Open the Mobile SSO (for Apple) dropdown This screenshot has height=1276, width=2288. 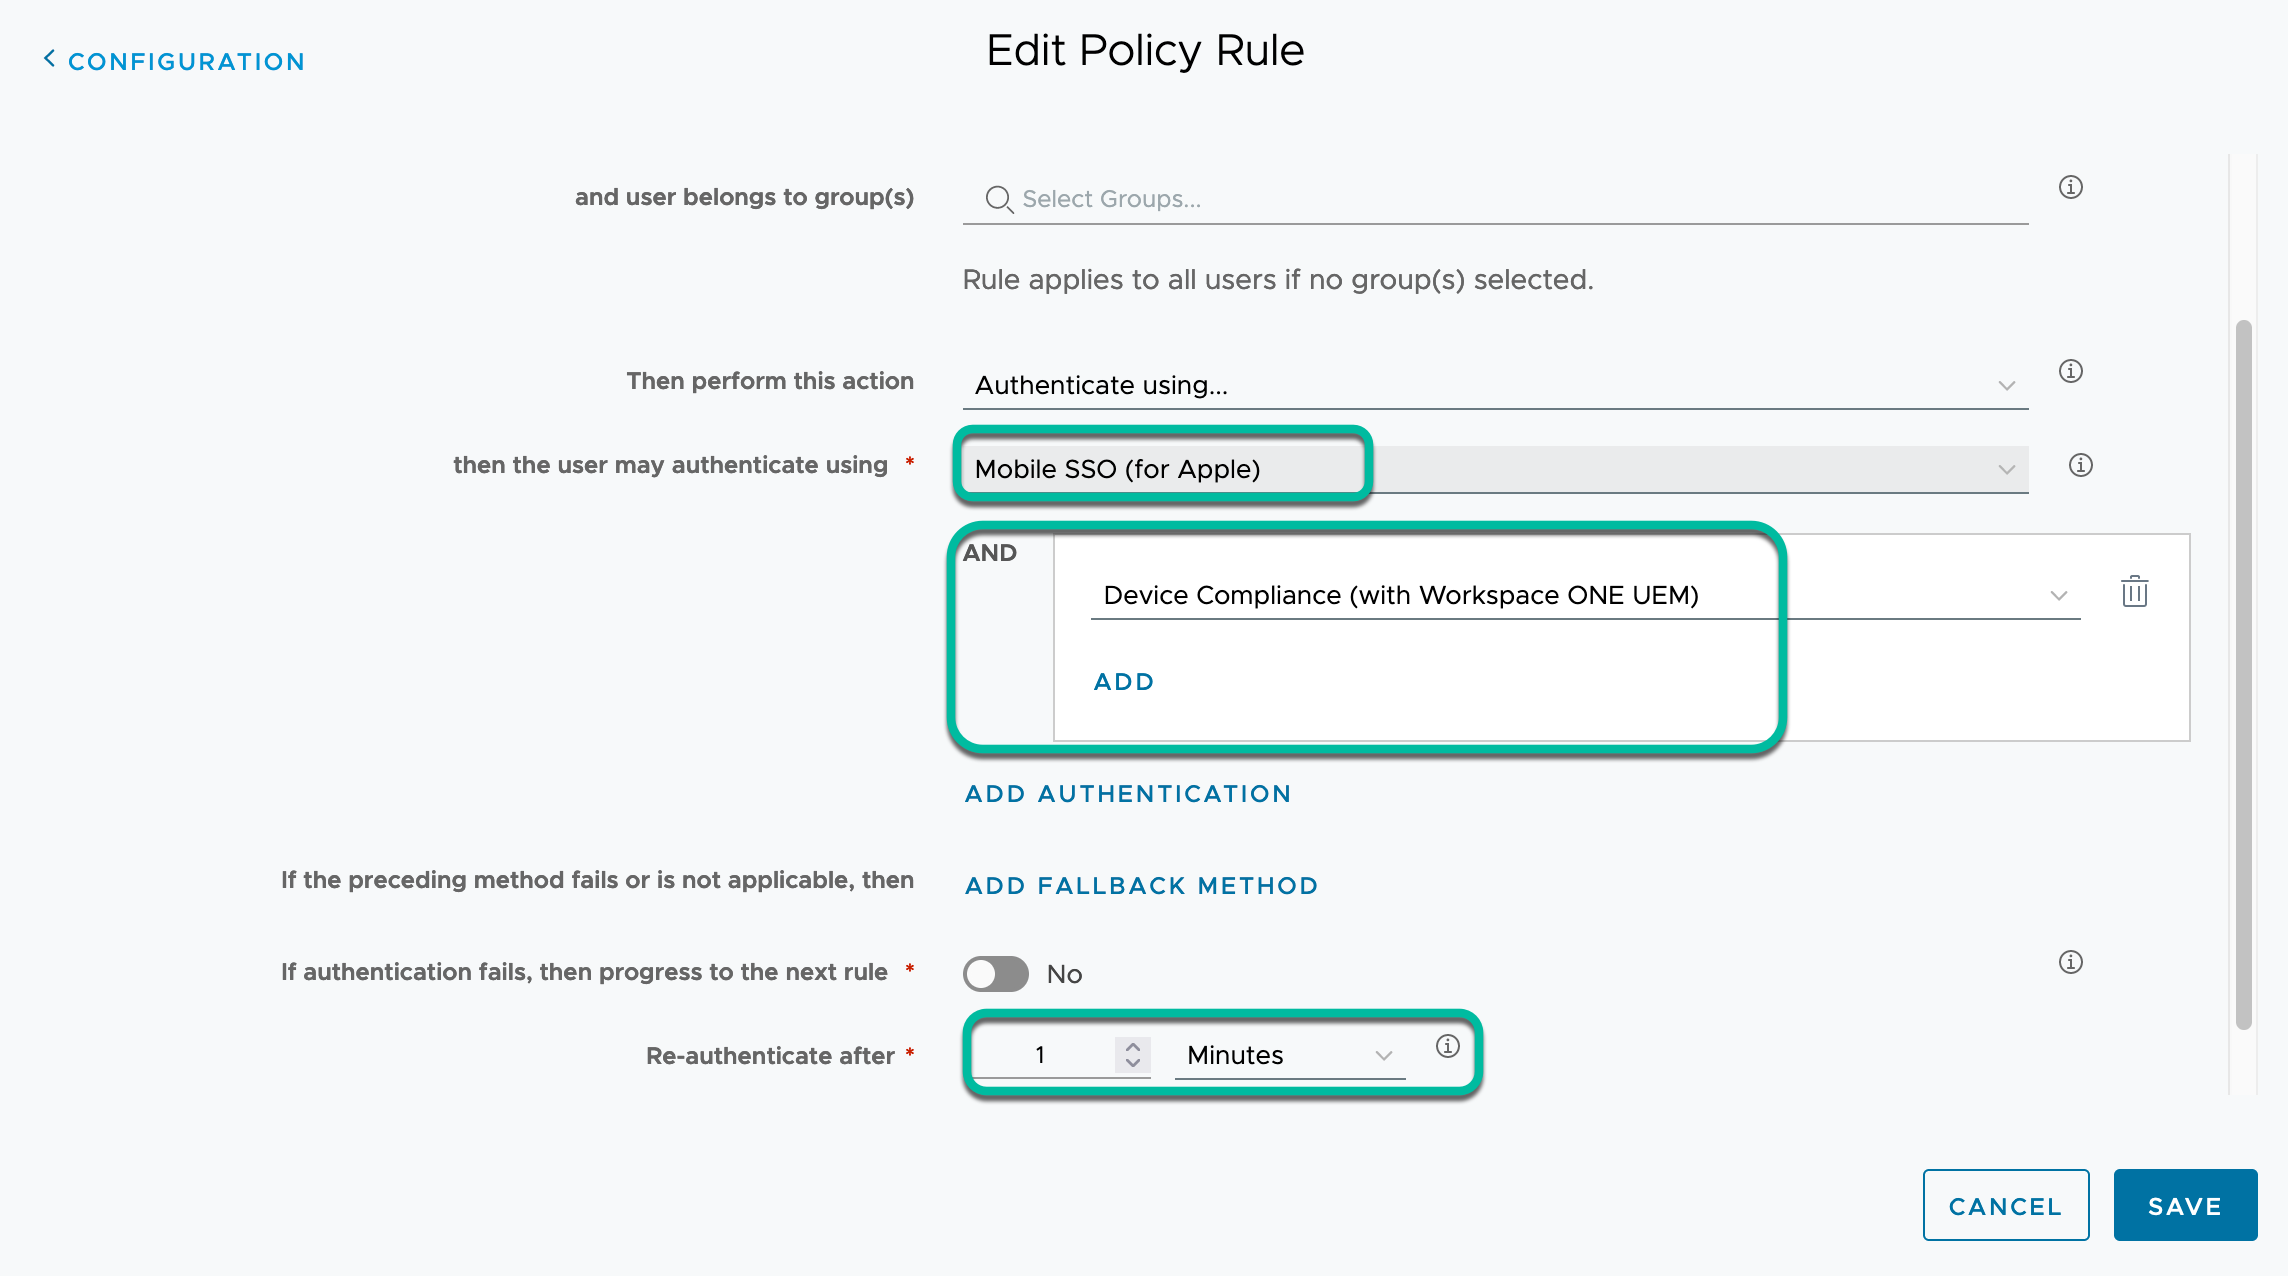(x=2007, y=468)
